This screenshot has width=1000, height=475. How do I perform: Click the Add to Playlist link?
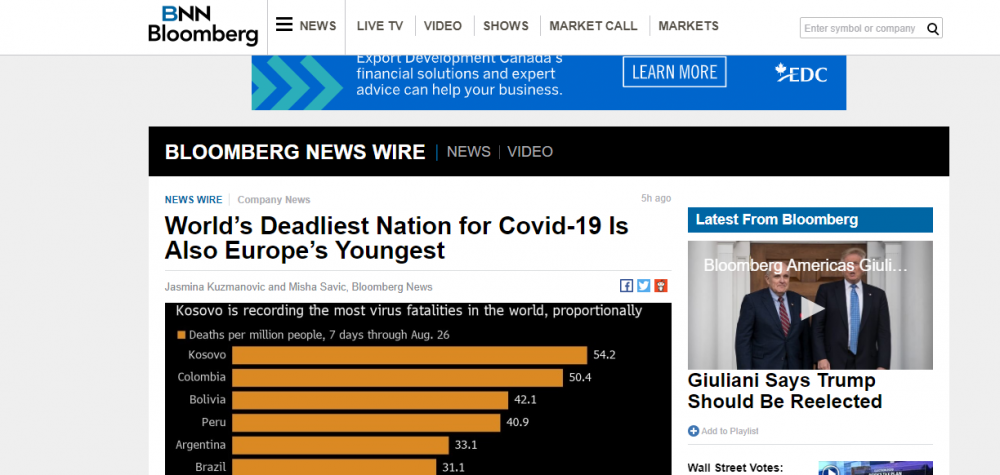pyautogui.click(x=730, y=432)
